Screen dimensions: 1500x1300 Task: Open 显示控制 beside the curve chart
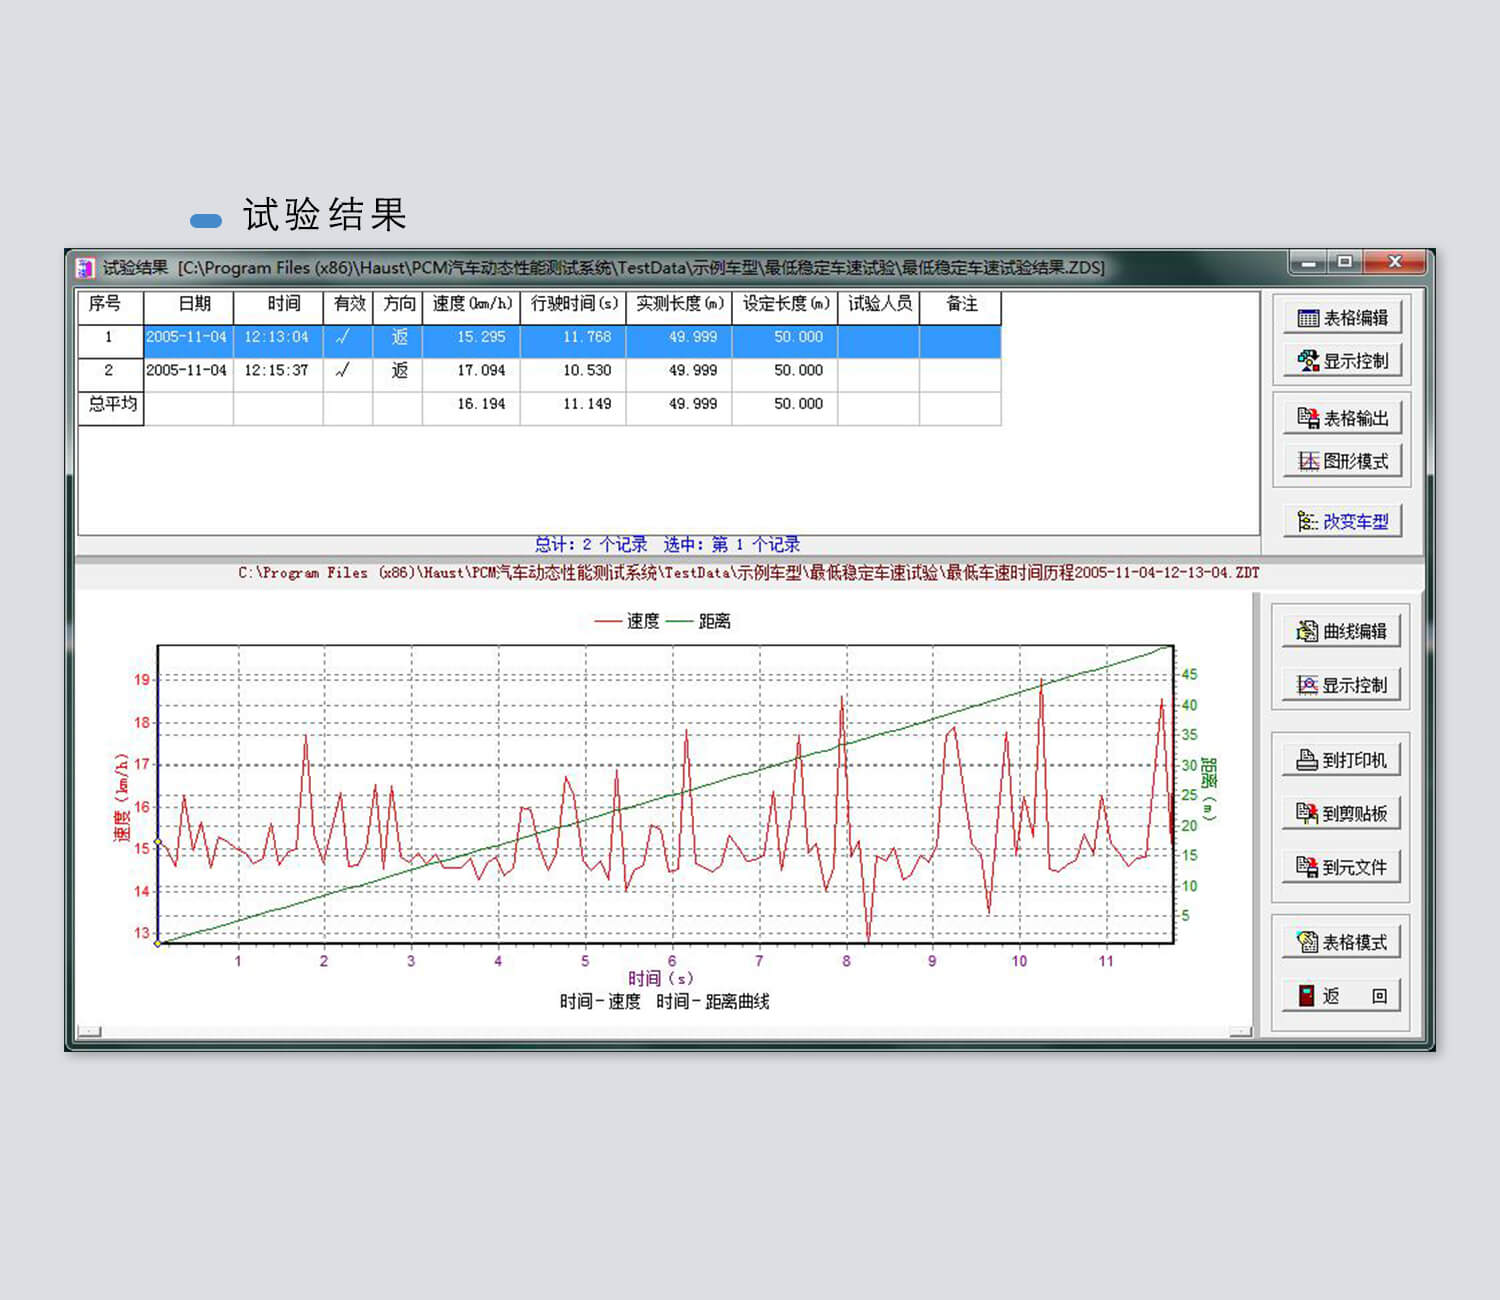[1342, 685]
